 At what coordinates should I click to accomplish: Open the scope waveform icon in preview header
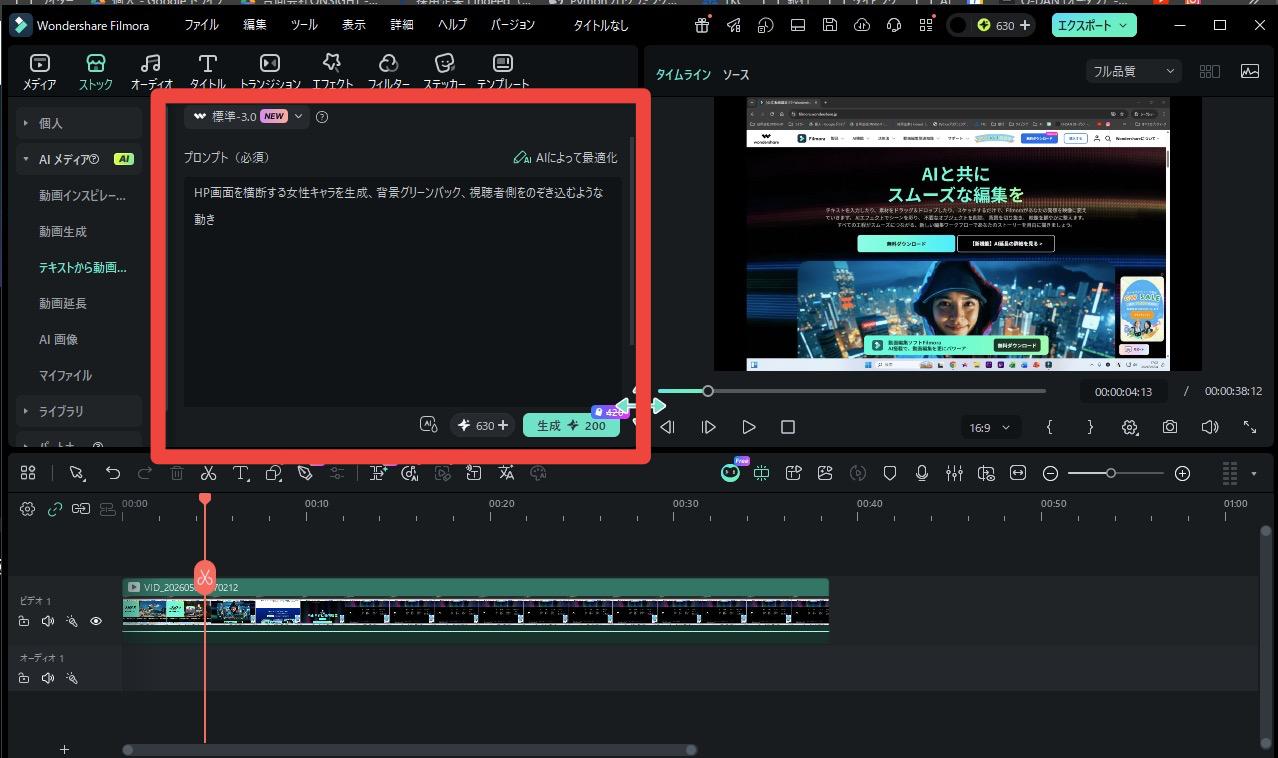click(x=1250, y=71)
